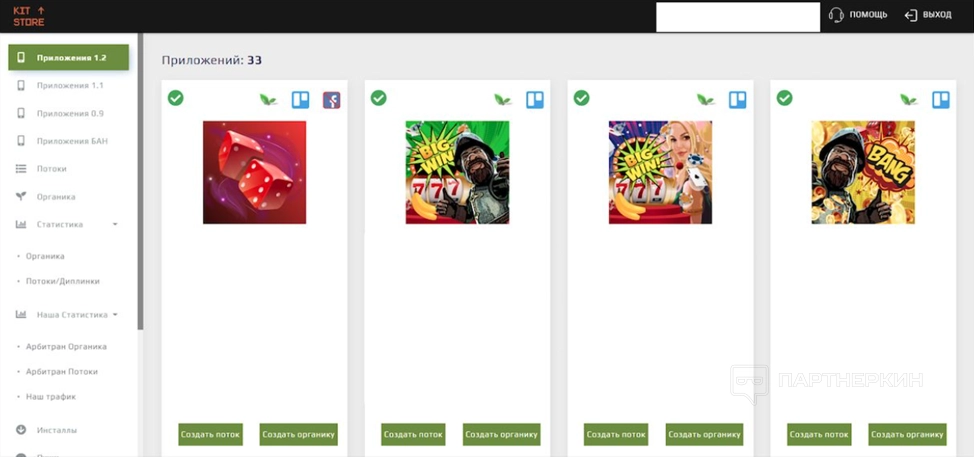Screen dimensions: 974x457
Task: Click ВЫХОД to log out
Action: tap(937, 15)
